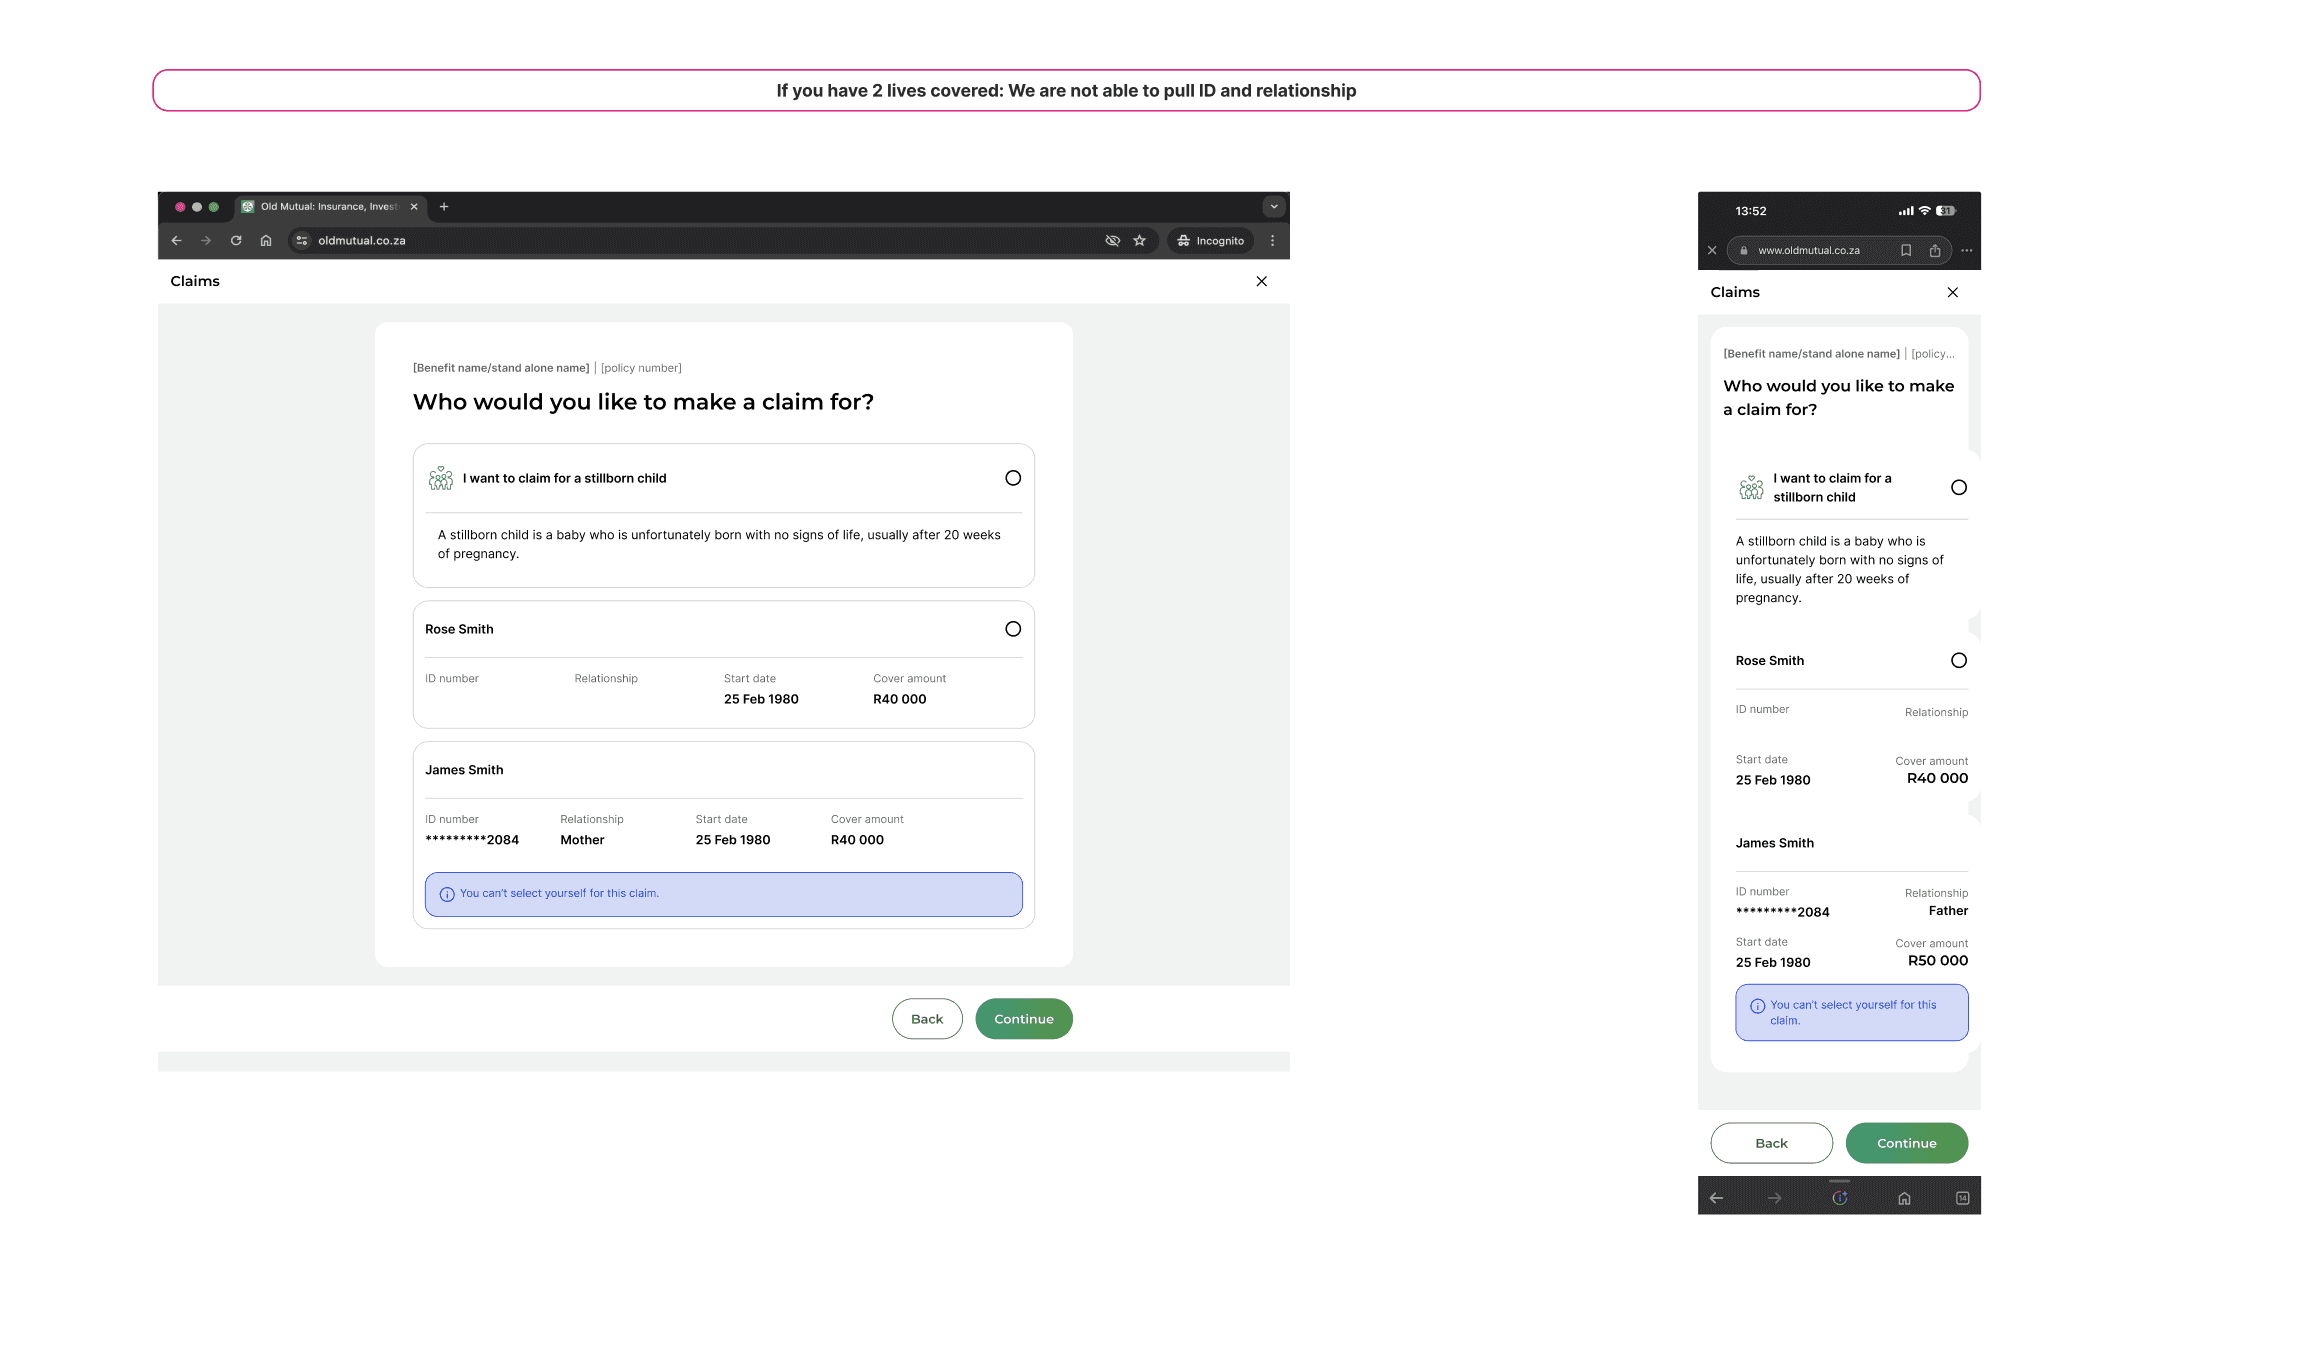
Task: Select stillborn child radio on desktop
Action: coord(1013,478)
